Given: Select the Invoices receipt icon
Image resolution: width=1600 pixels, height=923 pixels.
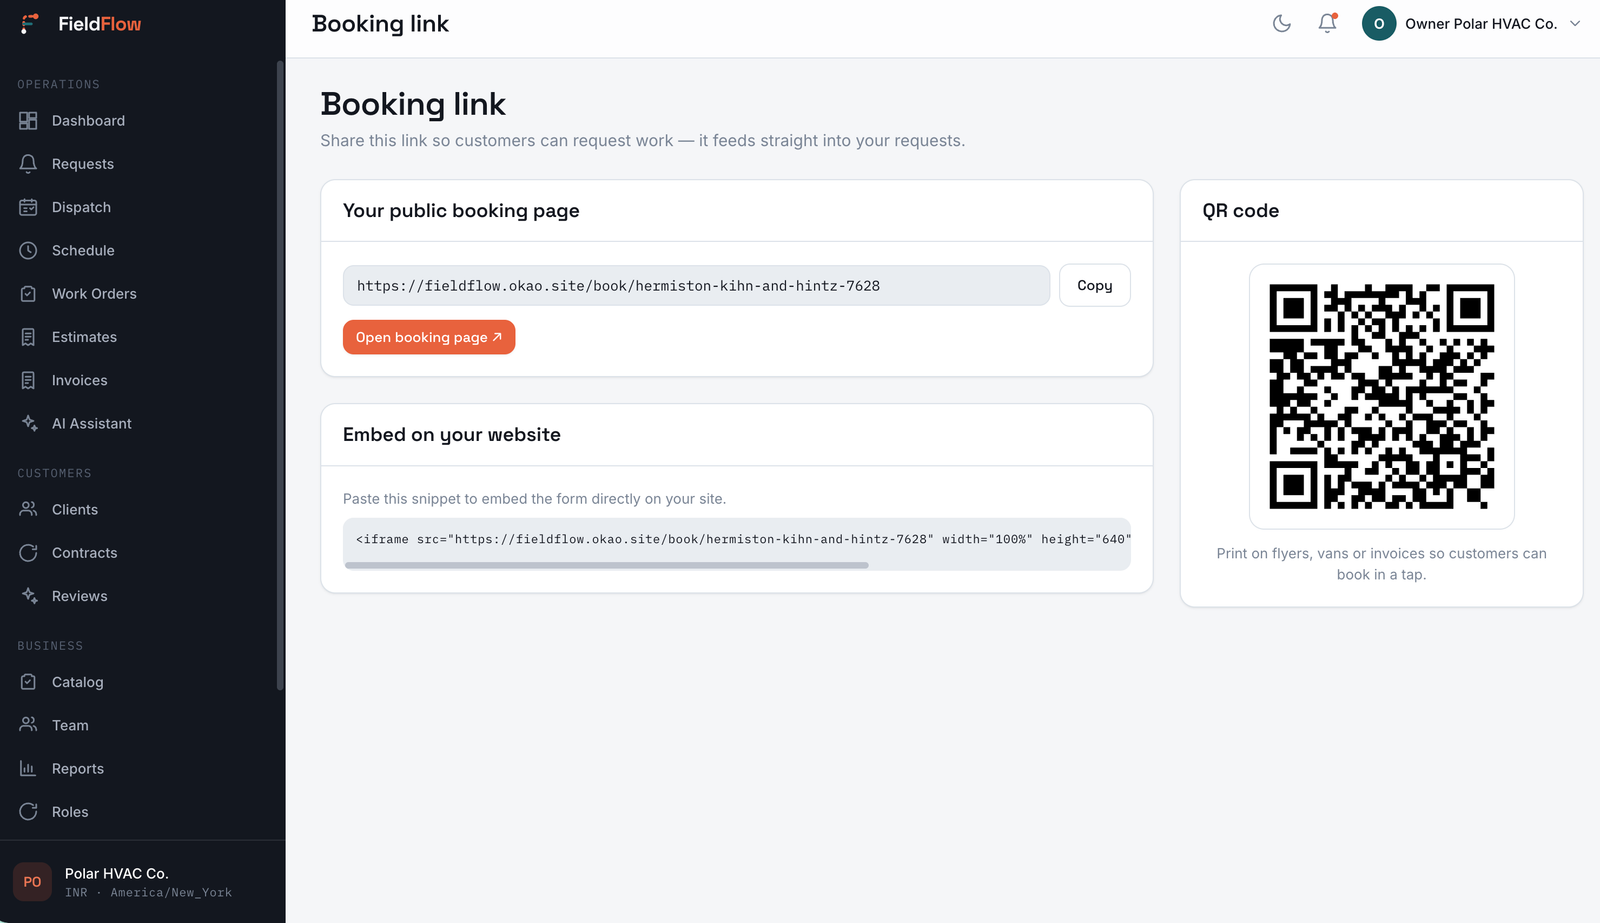Looking at the screenshot, I should pos(28,380).
